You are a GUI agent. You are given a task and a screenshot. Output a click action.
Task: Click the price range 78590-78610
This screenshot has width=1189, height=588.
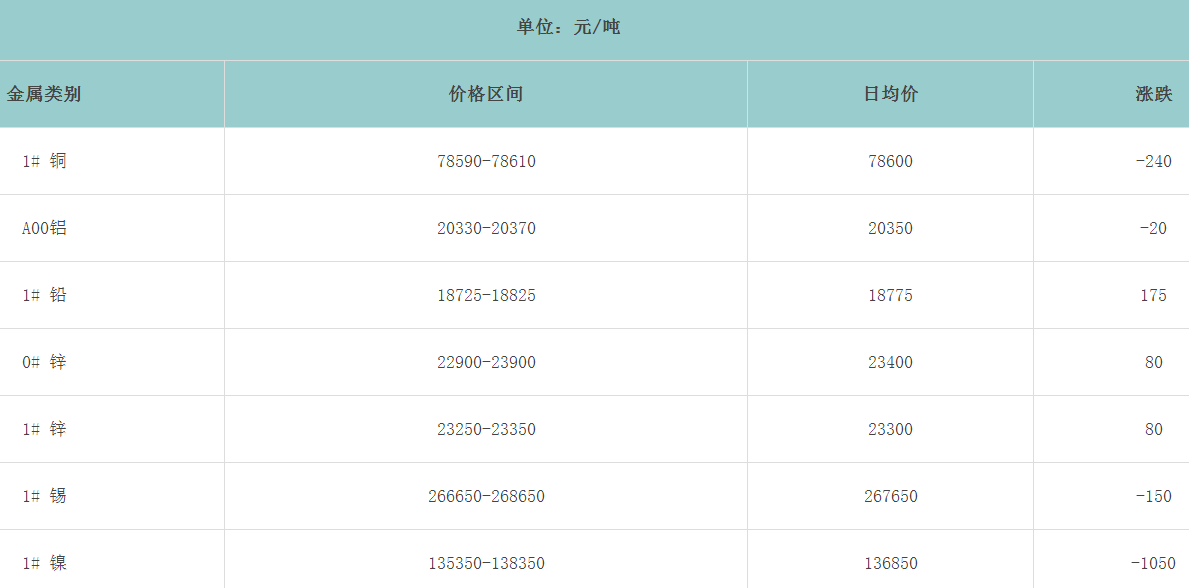pos(486,161)
